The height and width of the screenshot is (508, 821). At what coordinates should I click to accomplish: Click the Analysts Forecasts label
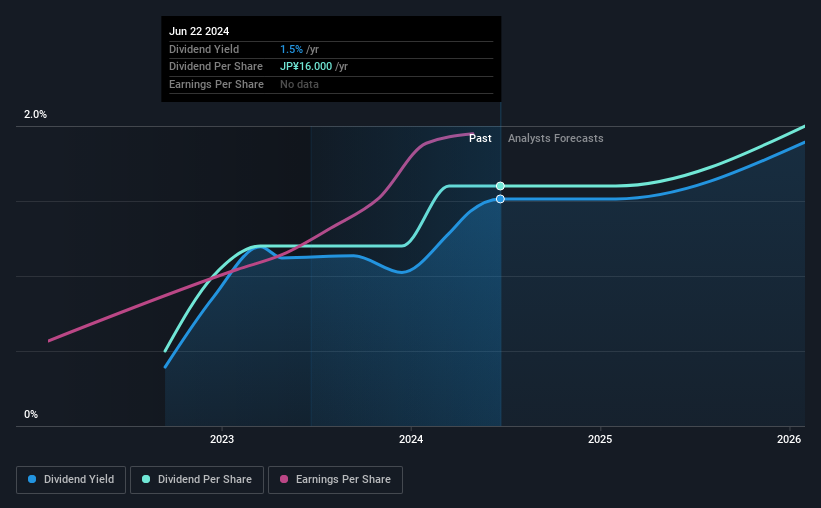click(556, 138)
